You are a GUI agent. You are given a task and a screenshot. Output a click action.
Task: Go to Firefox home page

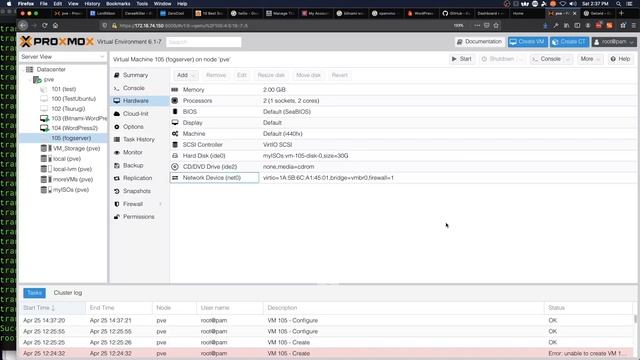click(x=55, y=25)
